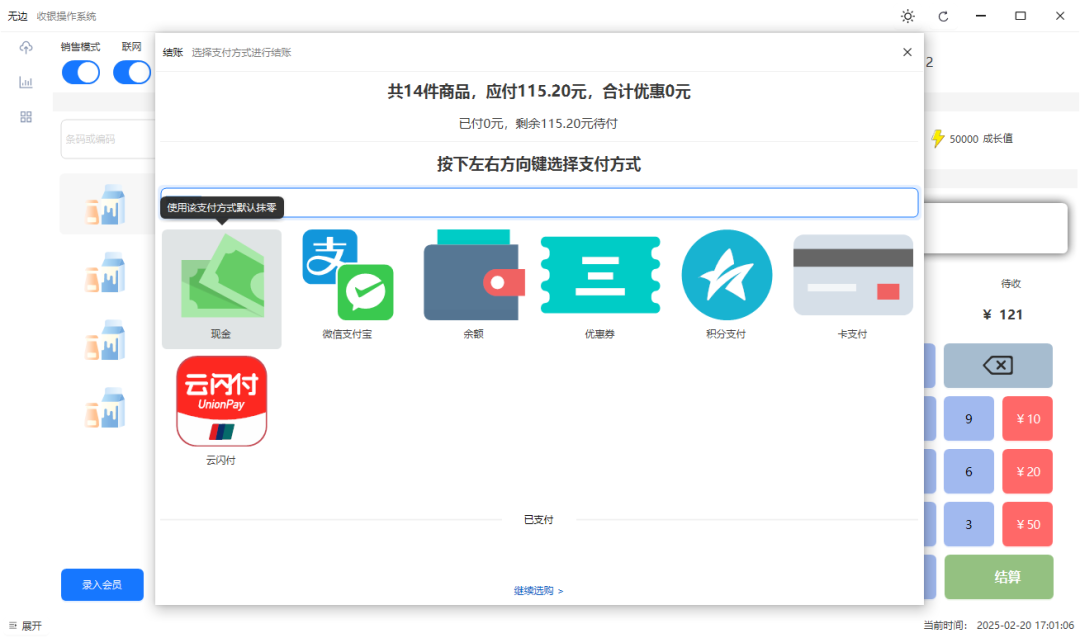Maximize the application window

coord(1020,16)
